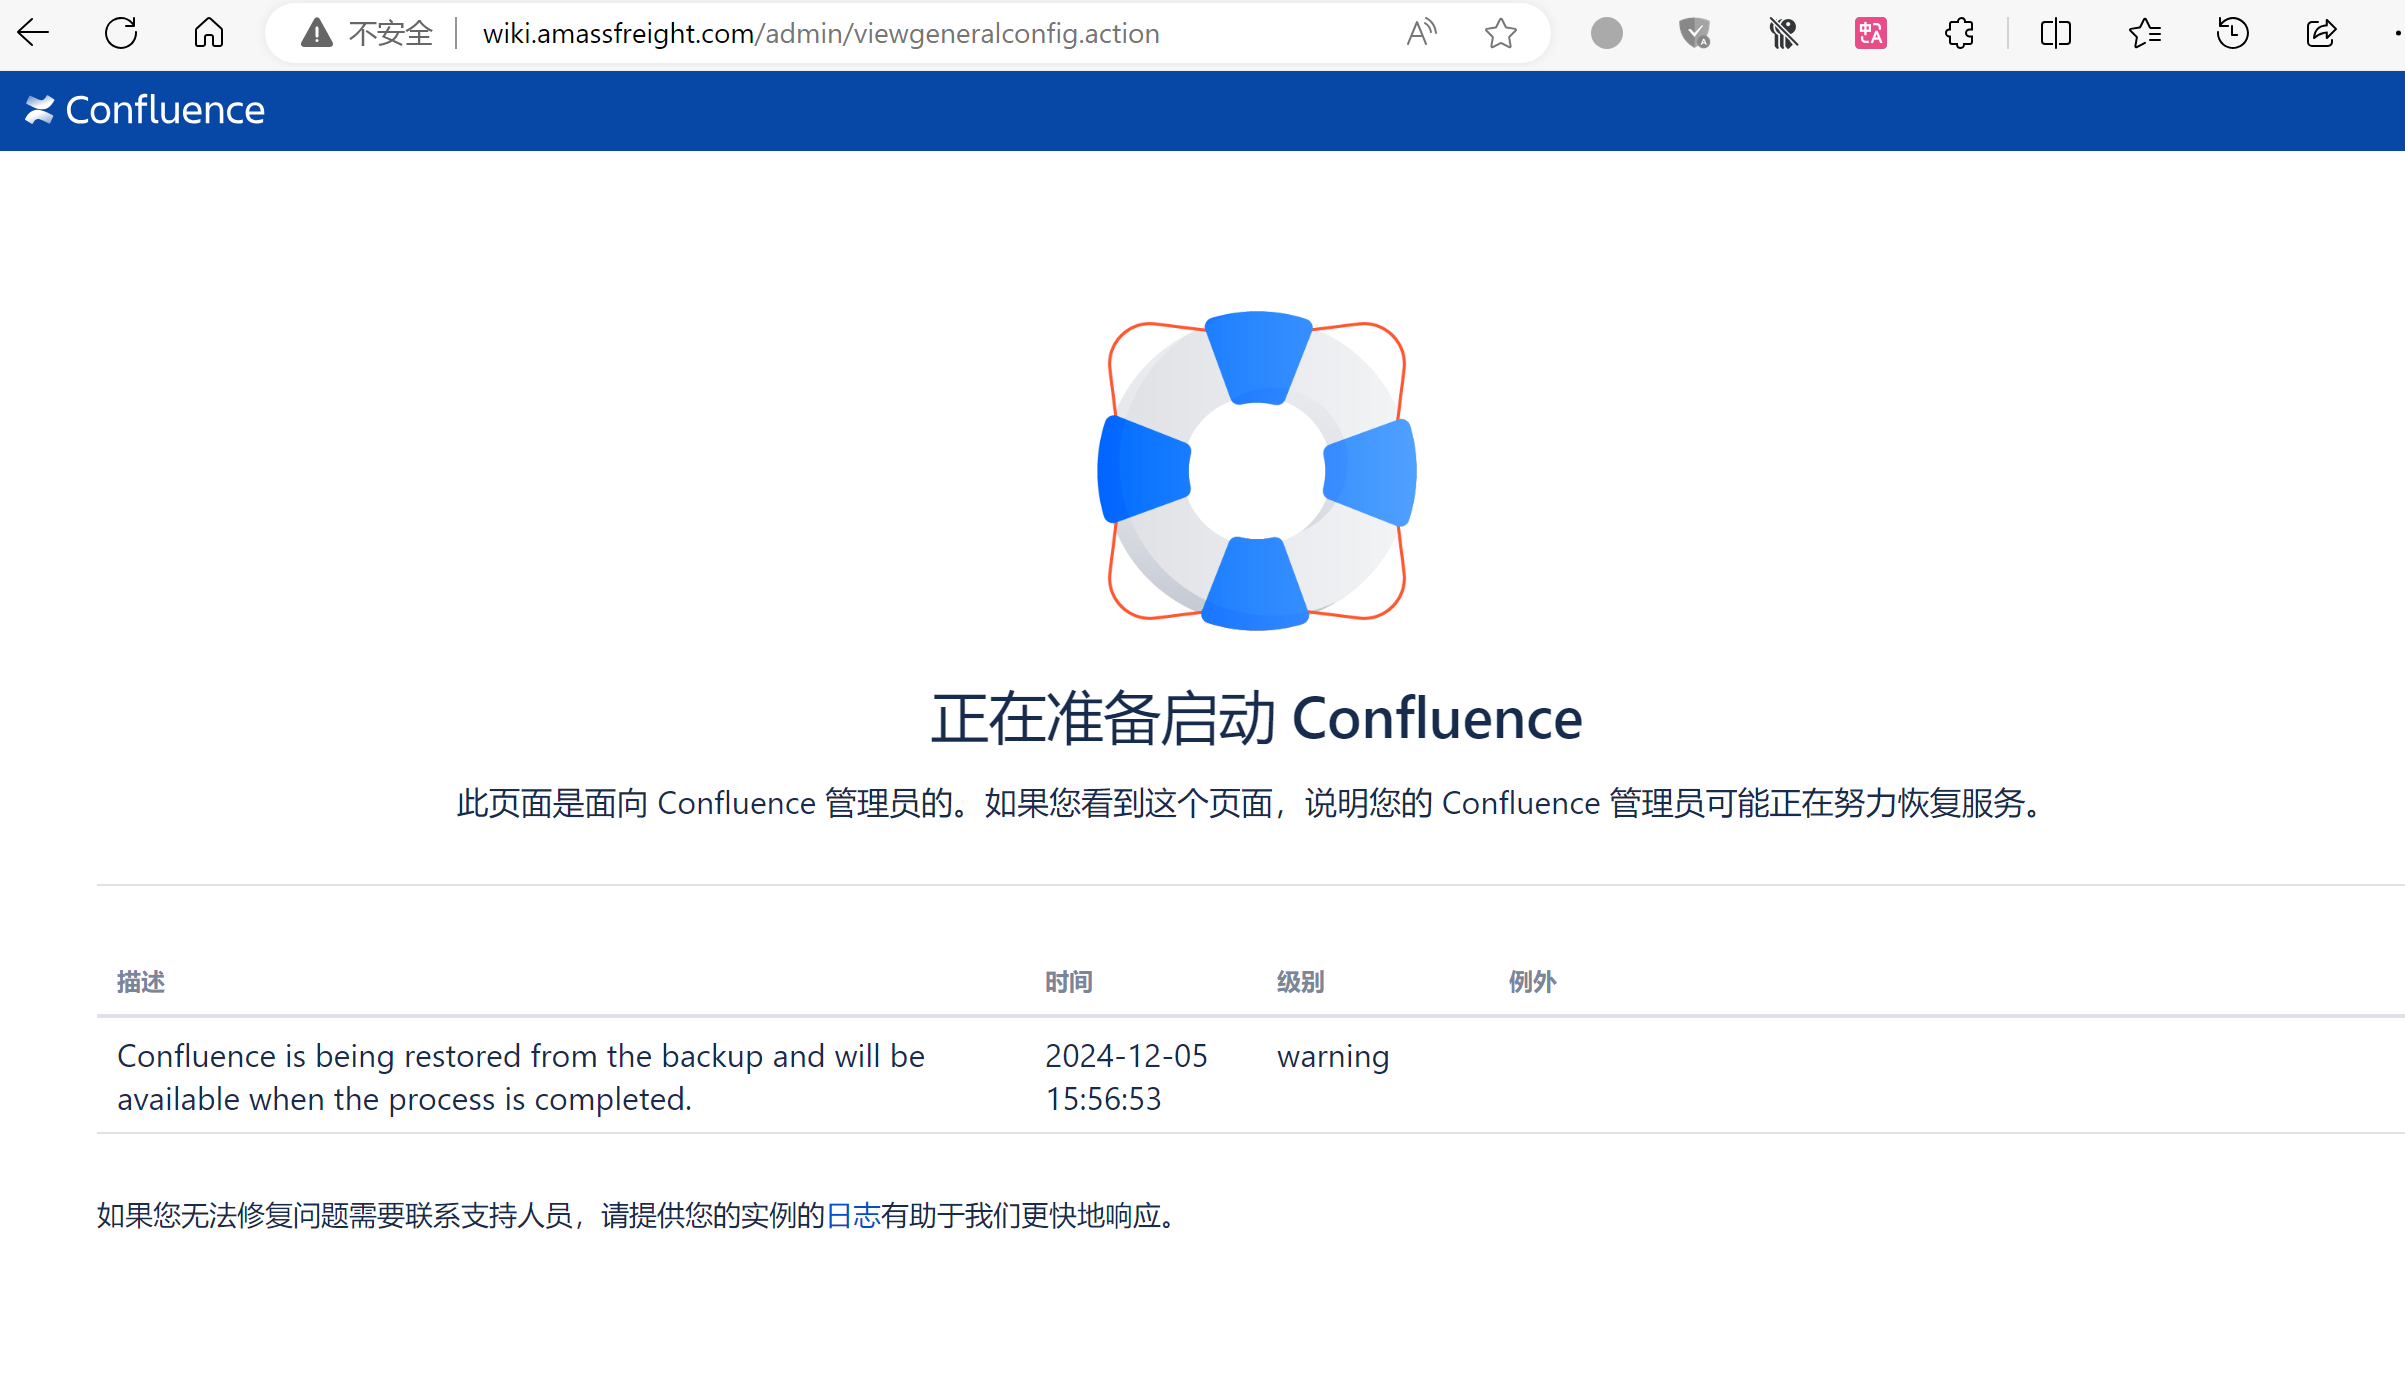Screen dimensions: 2405x1375
Task: Click the 描述 column header
Action: pos(141,982)
